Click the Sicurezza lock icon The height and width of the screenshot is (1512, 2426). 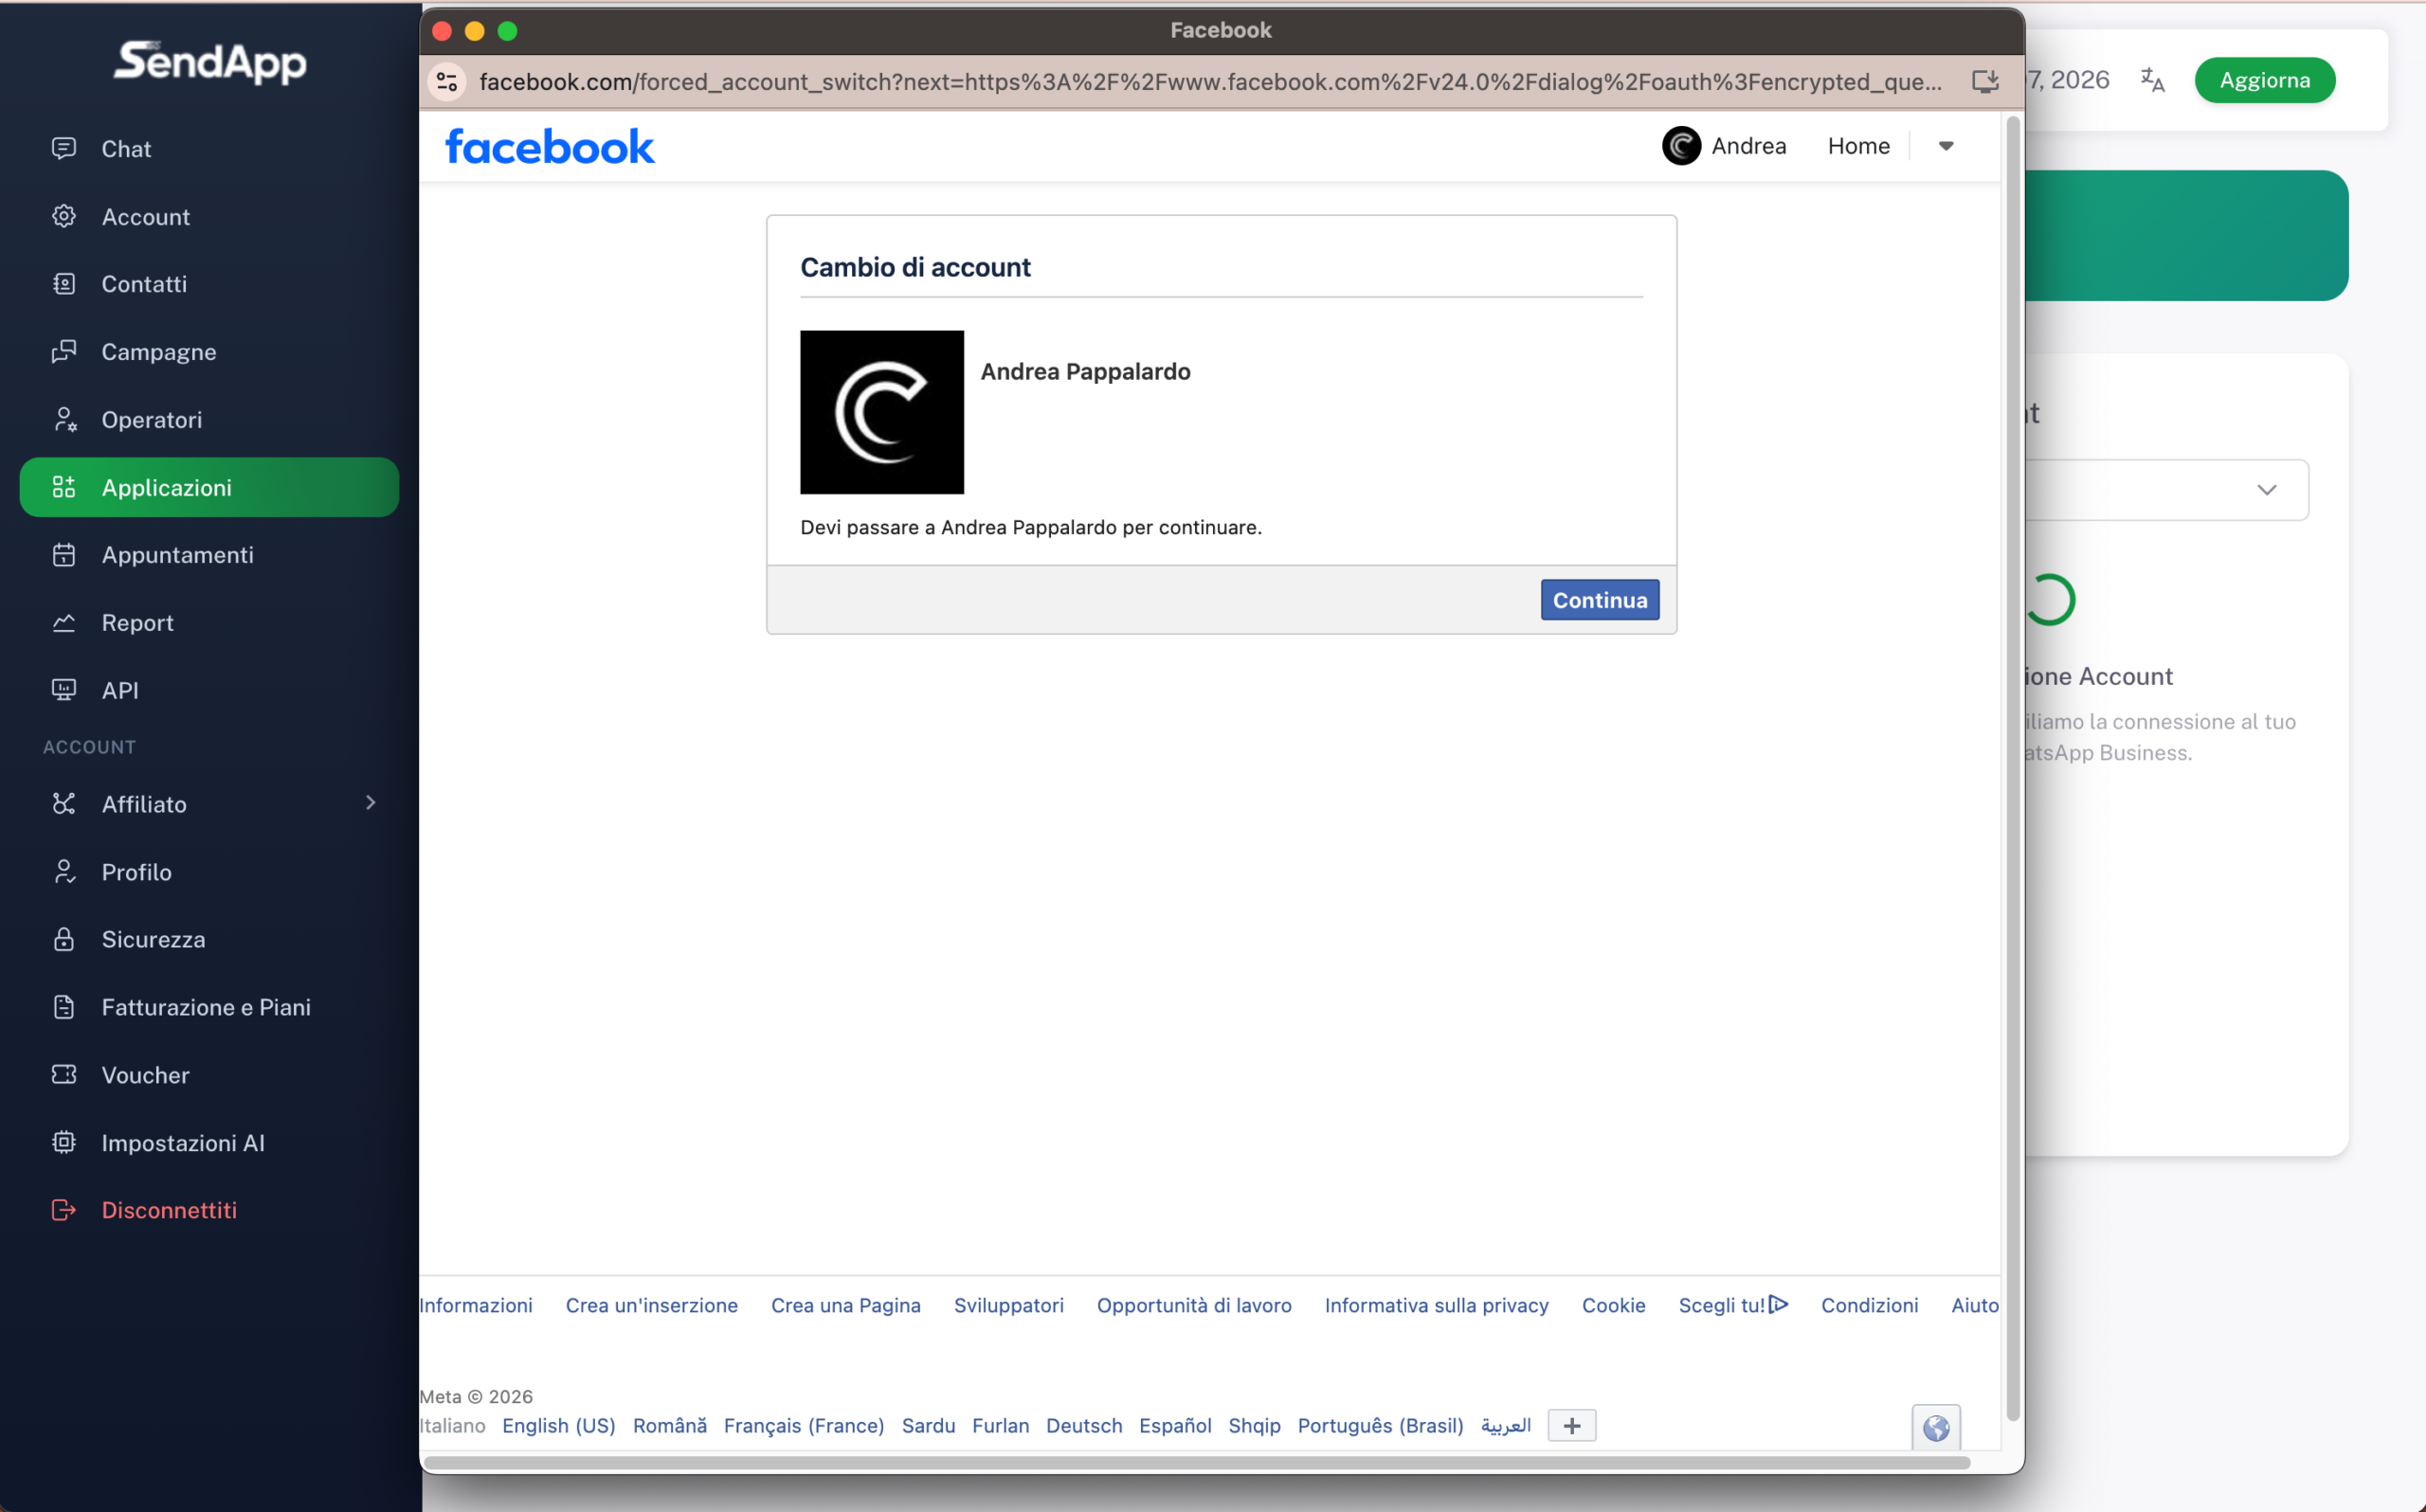[64, 939]
